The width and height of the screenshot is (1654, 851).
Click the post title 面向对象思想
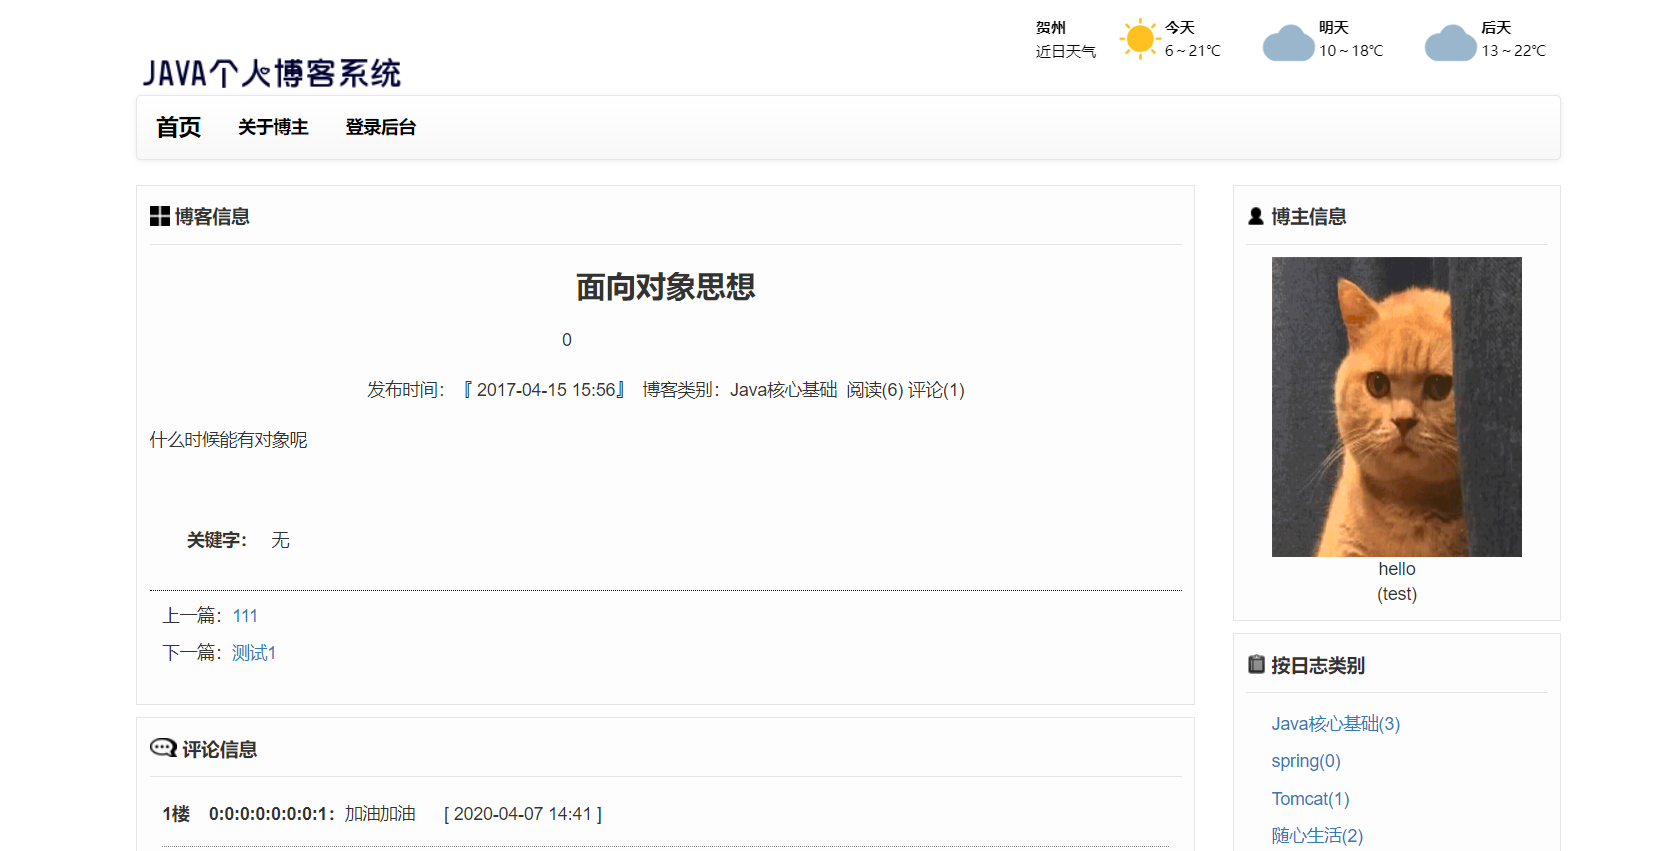665,287
